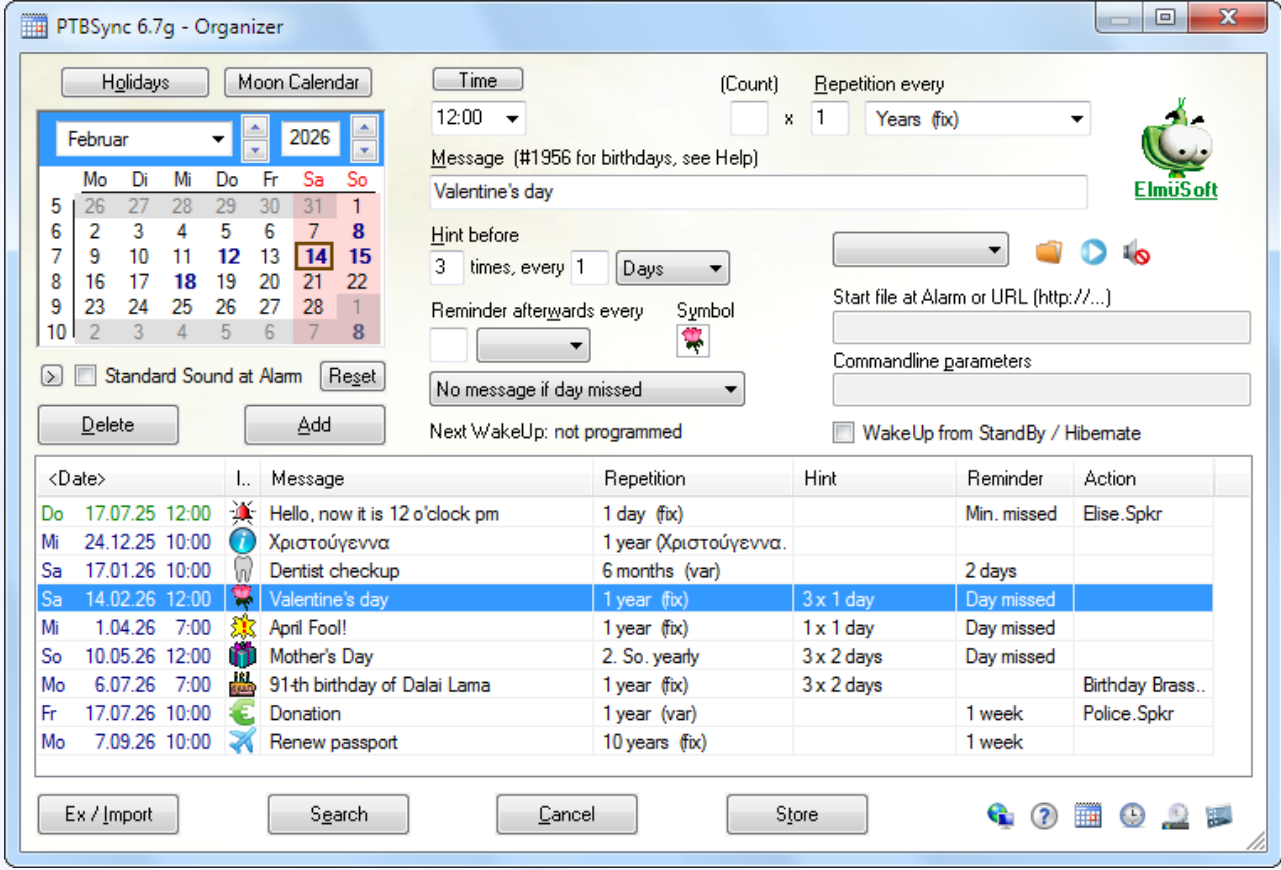Change the rose Symbol for Valentine's day

692,339
